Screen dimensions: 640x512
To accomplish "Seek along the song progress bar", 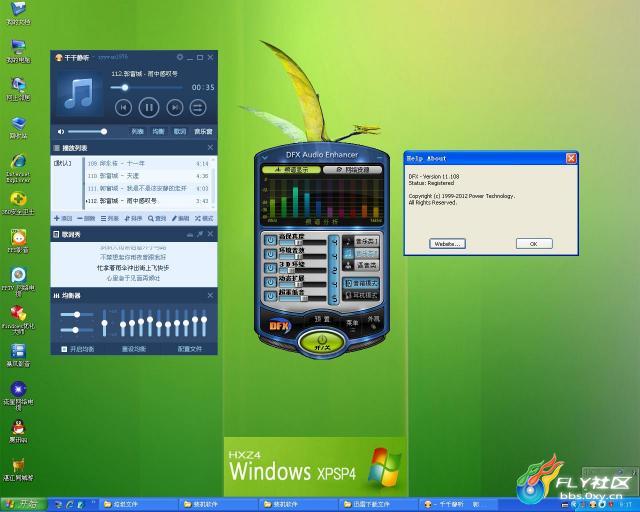I will [146, 87].
